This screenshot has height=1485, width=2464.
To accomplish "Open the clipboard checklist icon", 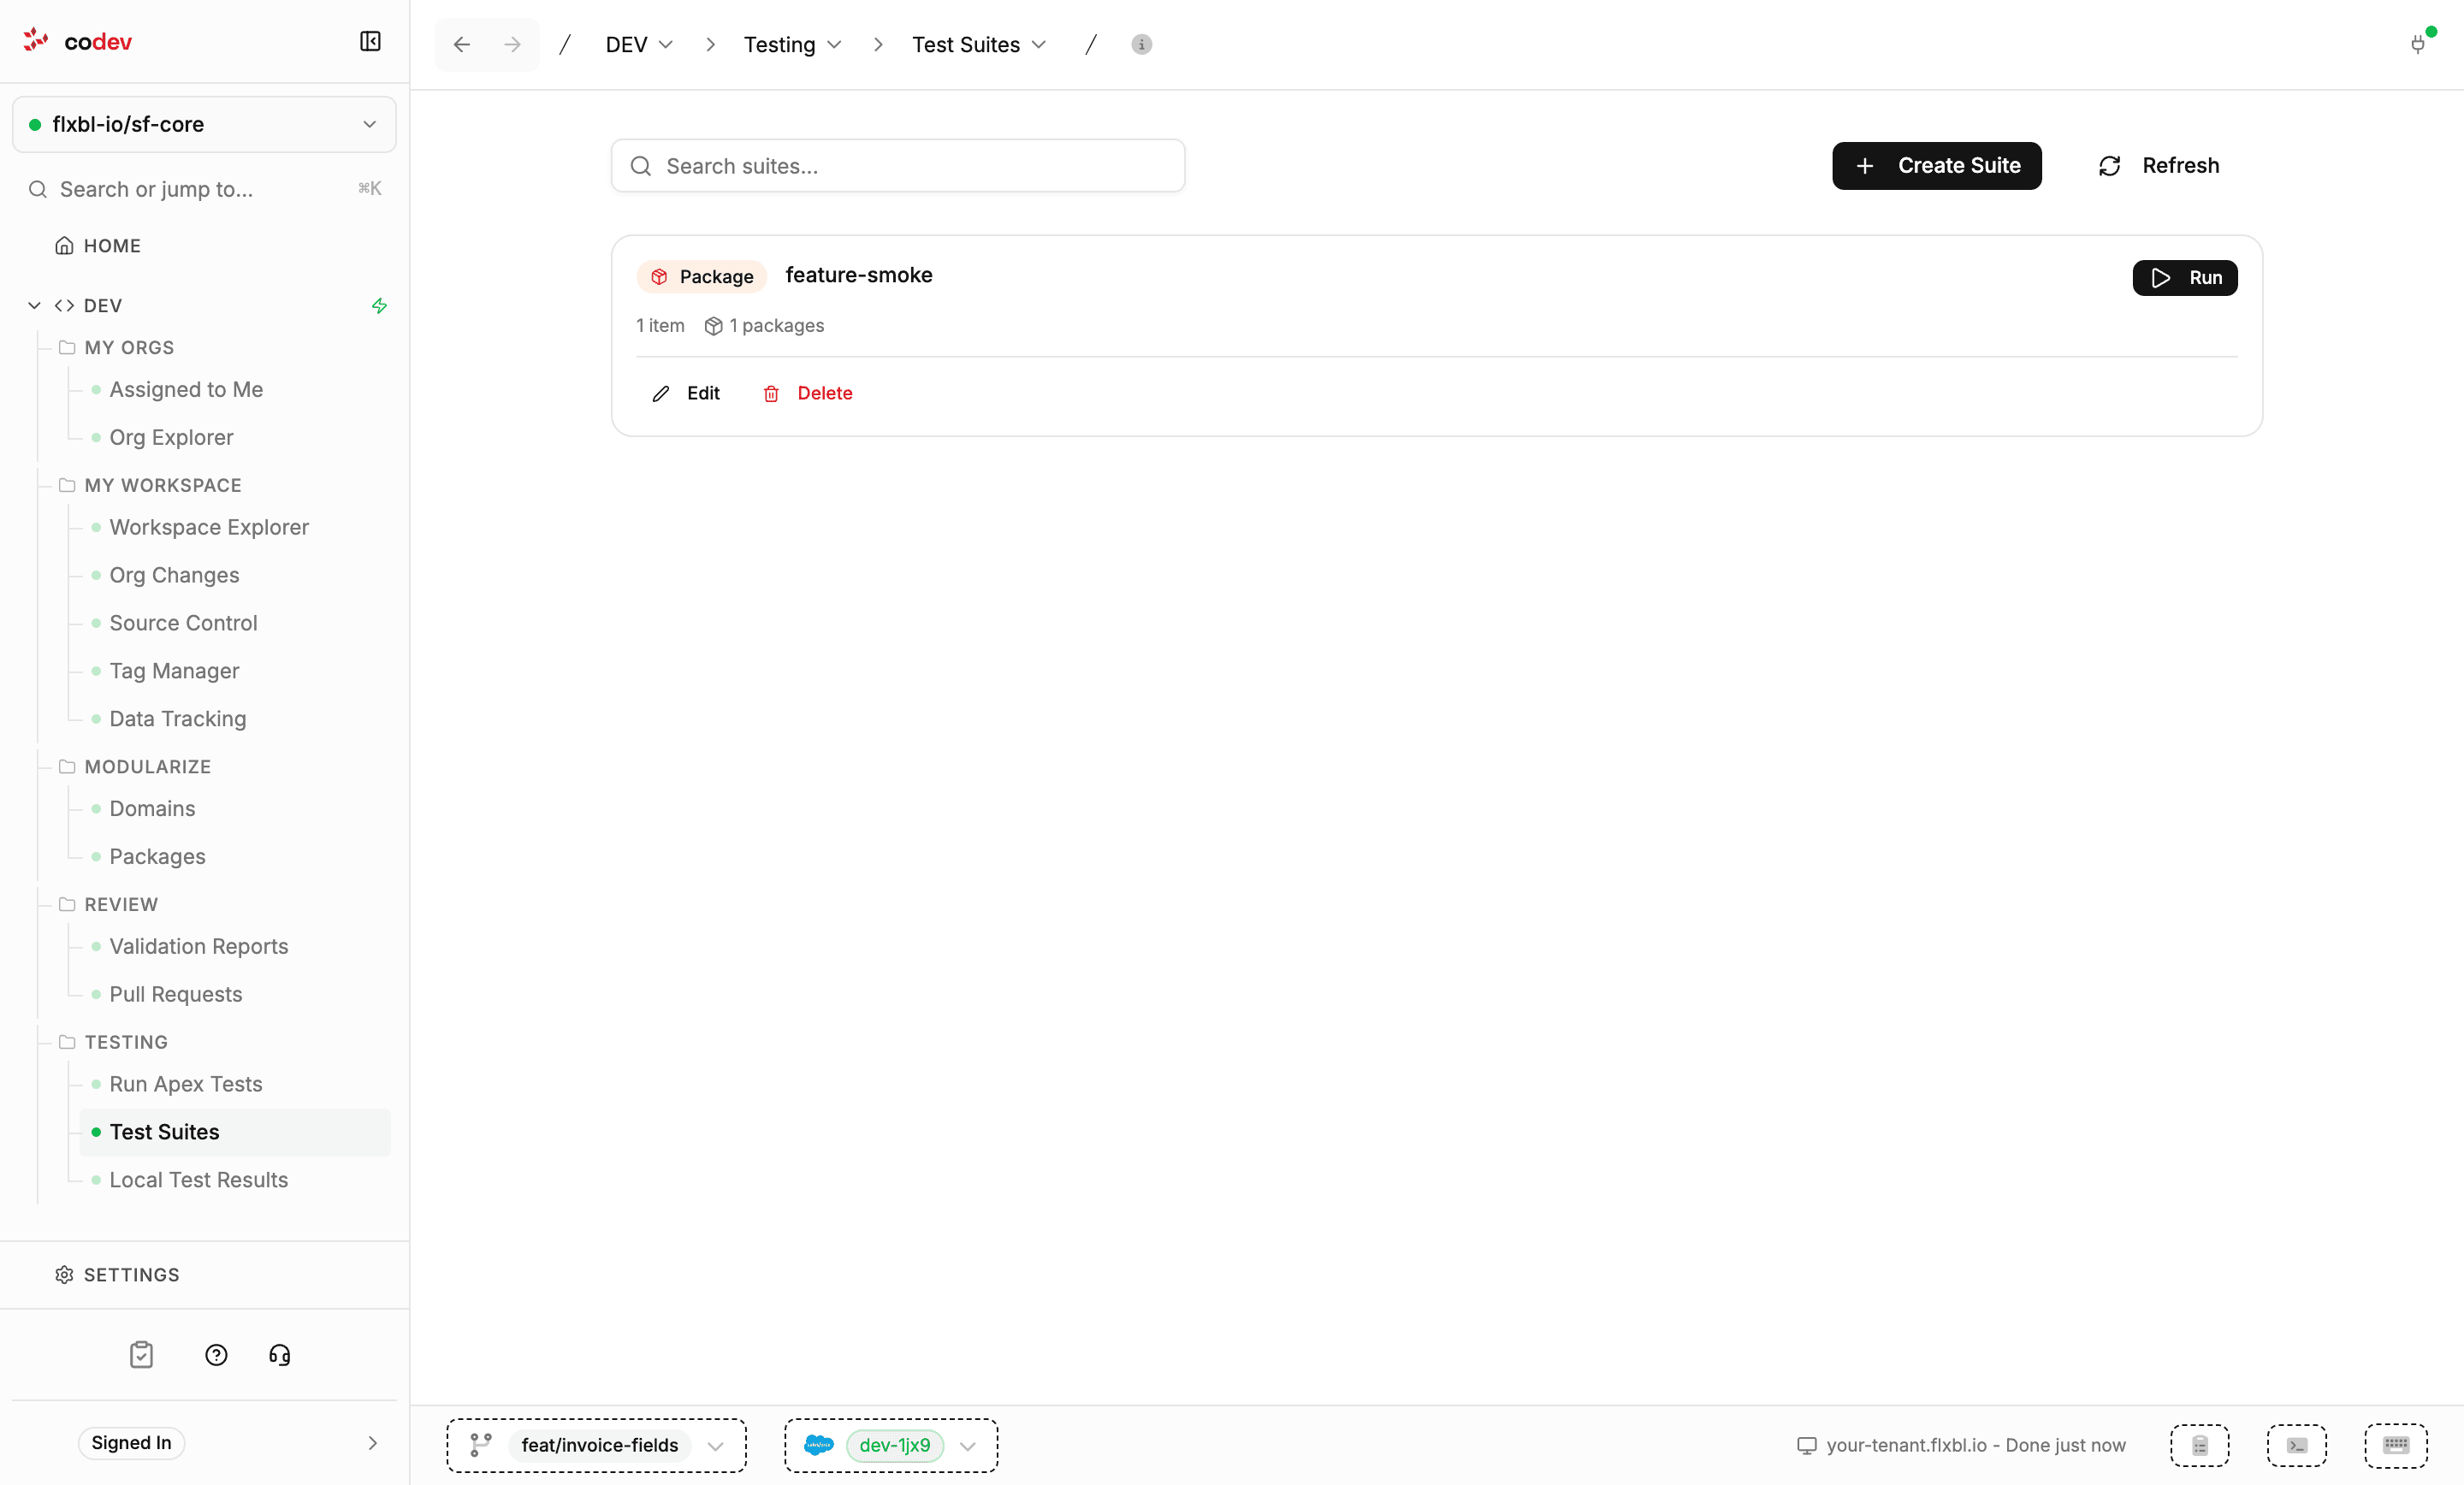I will [142, 1355].
